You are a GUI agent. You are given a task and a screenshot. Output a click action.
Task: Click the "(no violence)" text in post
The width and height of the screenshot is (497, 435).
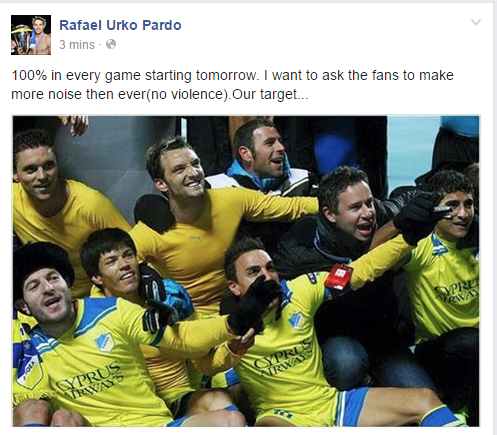tap(188, 94)
